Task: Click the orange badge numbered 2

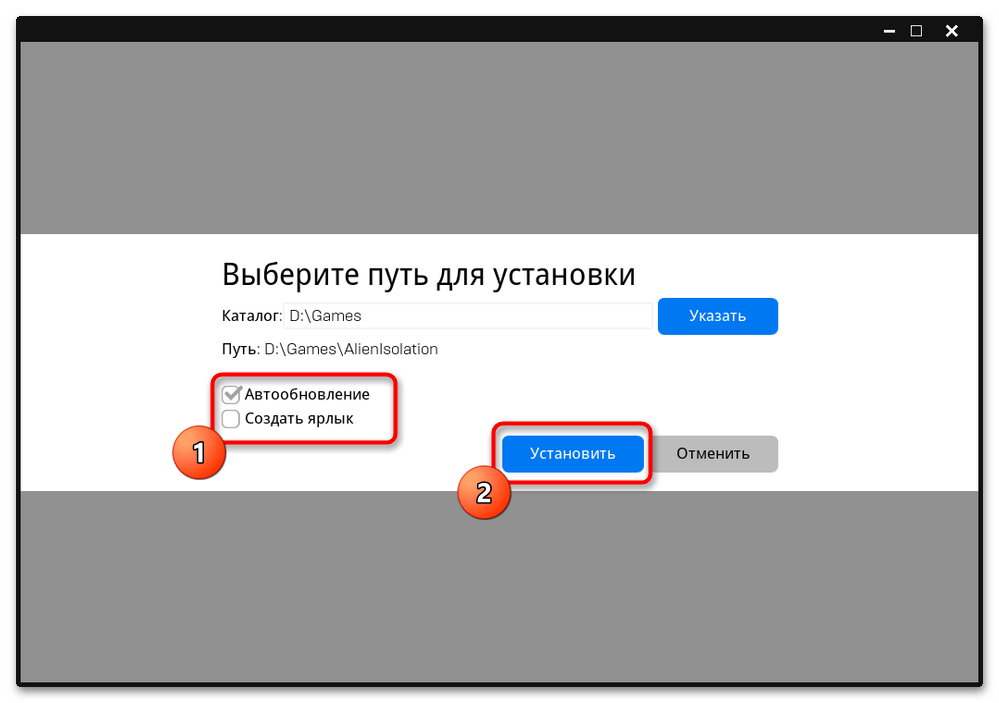Action: (x=483, y=493)
